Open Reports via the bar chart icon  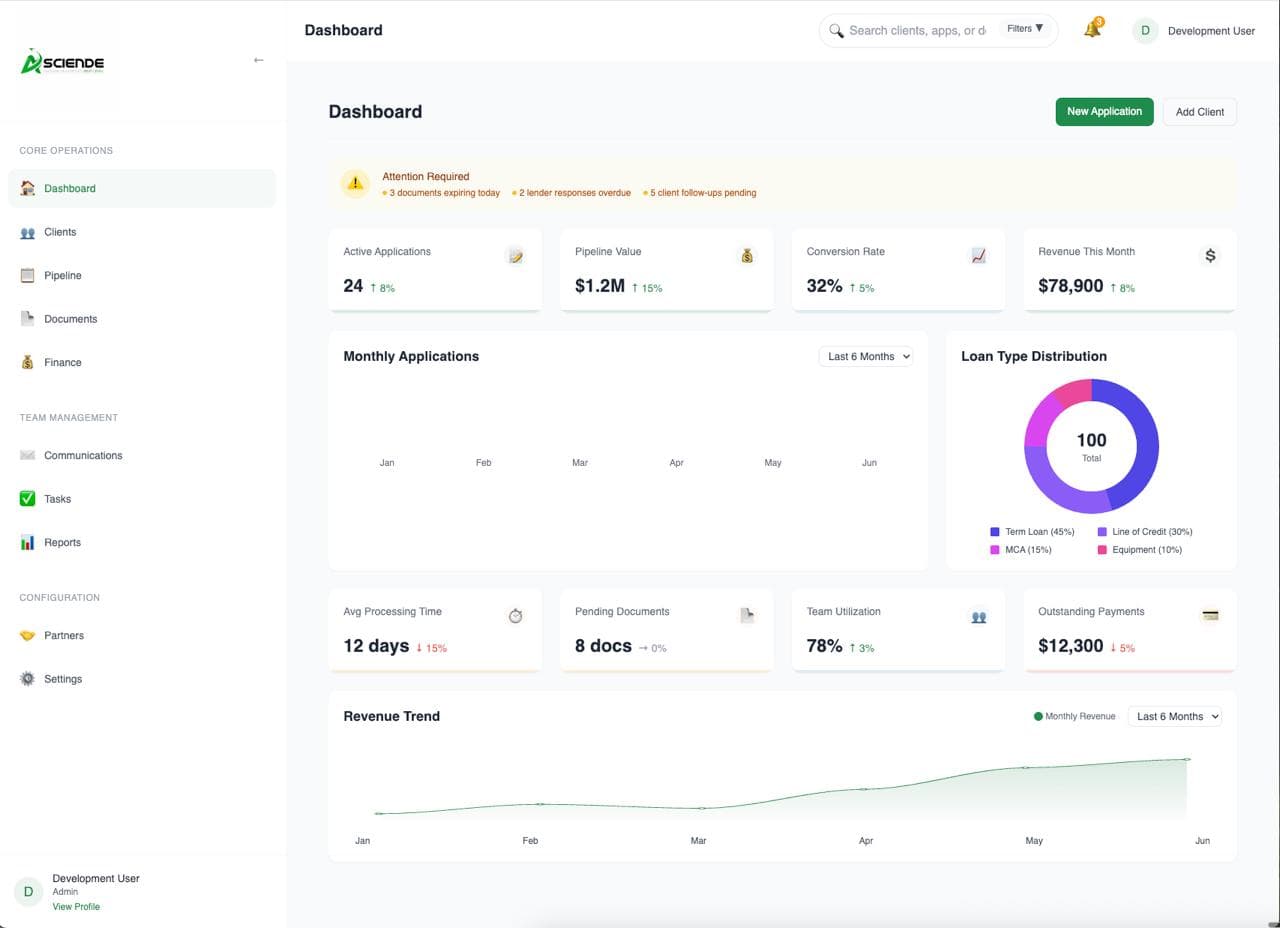point(27,542)
